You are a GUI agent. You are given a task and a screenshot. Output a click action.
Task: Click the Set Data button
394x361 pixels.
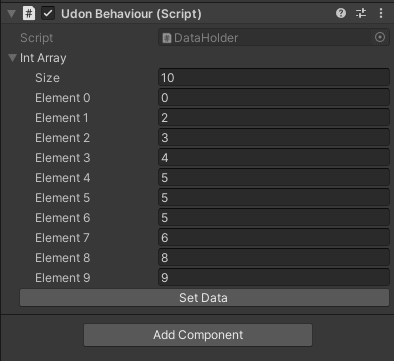(204, 298)
